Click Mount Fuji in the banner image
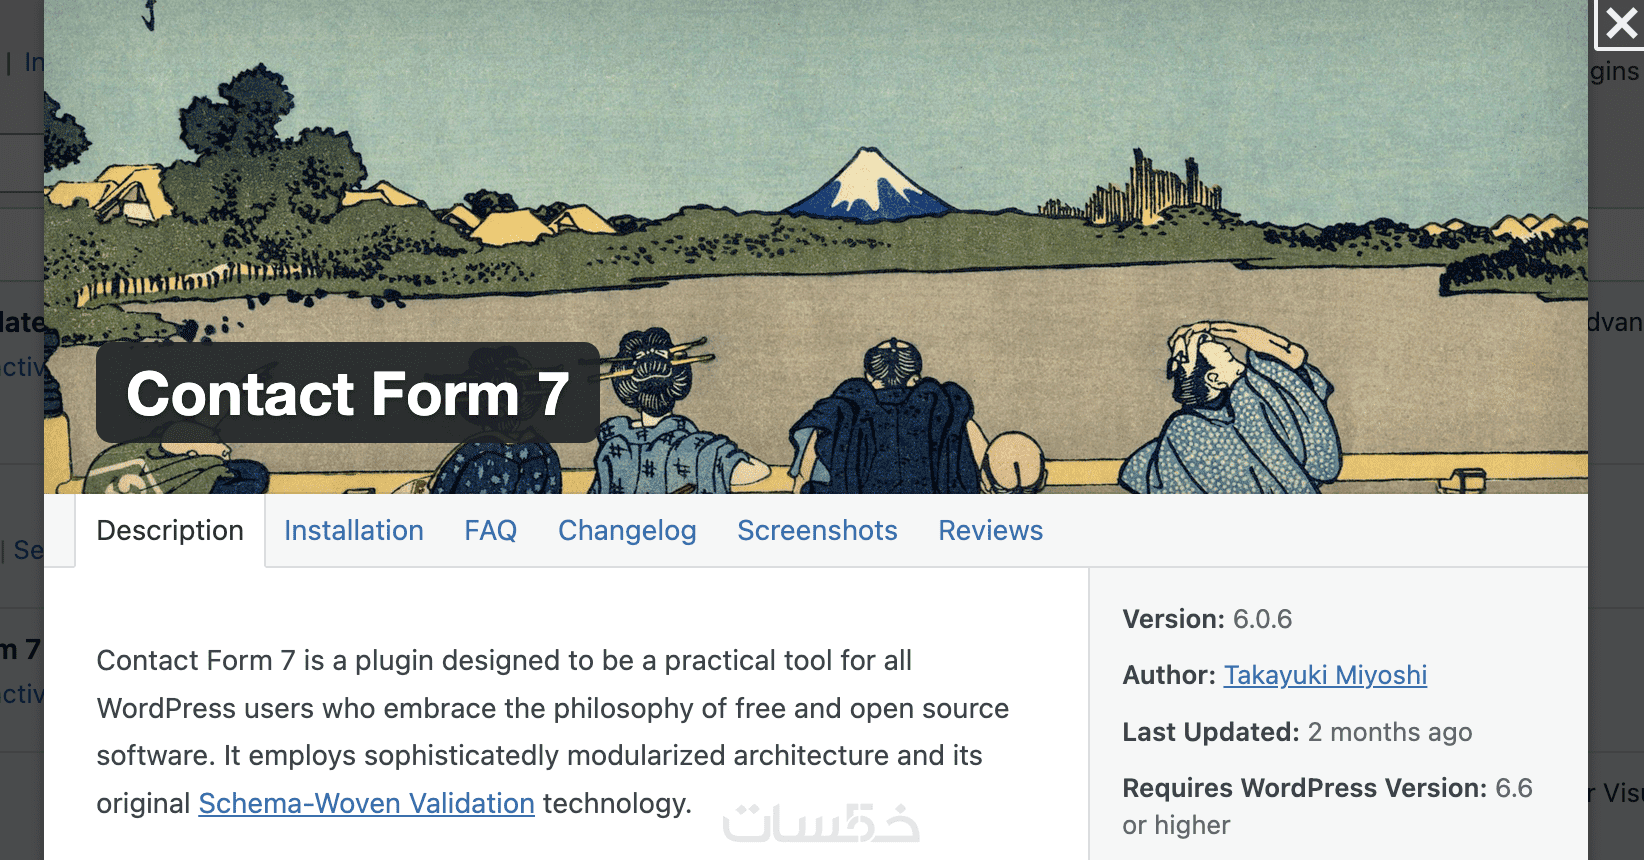This screenshot has height=860, width=1644. tap(867, 185)
